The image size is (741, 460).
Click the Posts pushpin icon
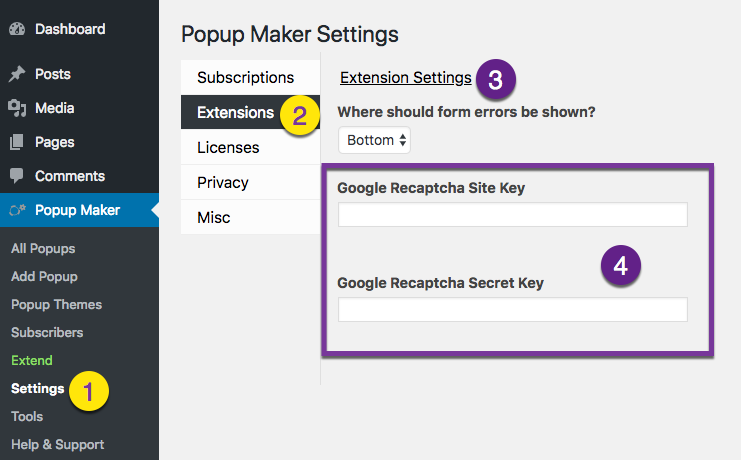[17, 74]
